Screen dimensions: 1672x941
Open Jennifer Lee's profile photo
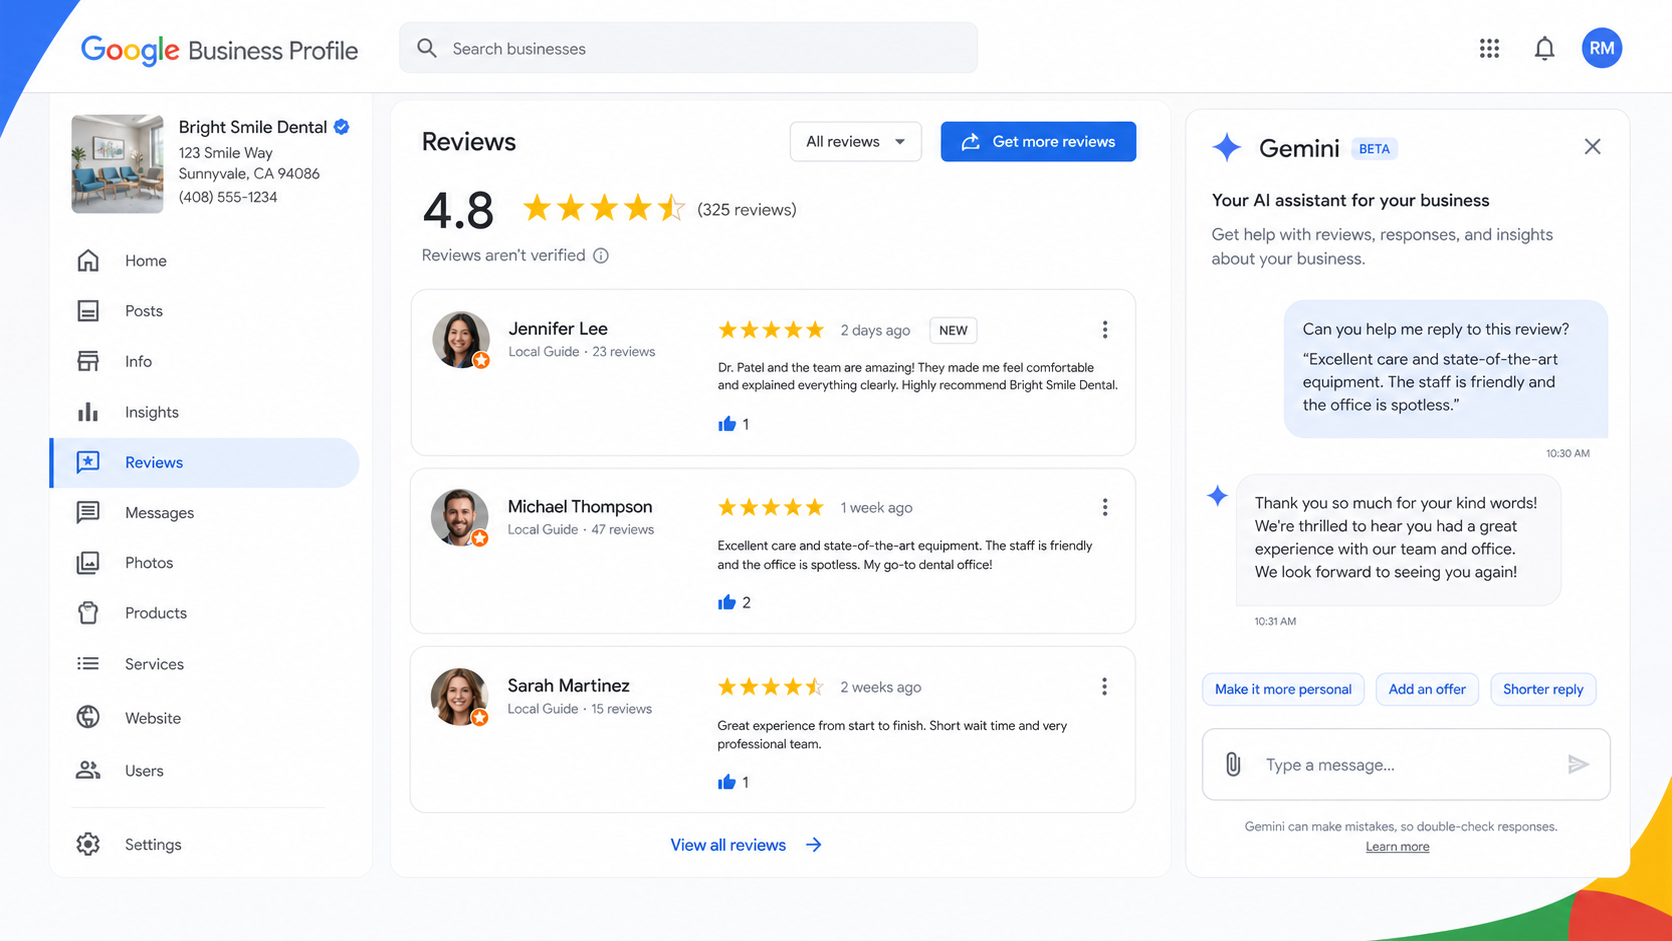point(461,340)
